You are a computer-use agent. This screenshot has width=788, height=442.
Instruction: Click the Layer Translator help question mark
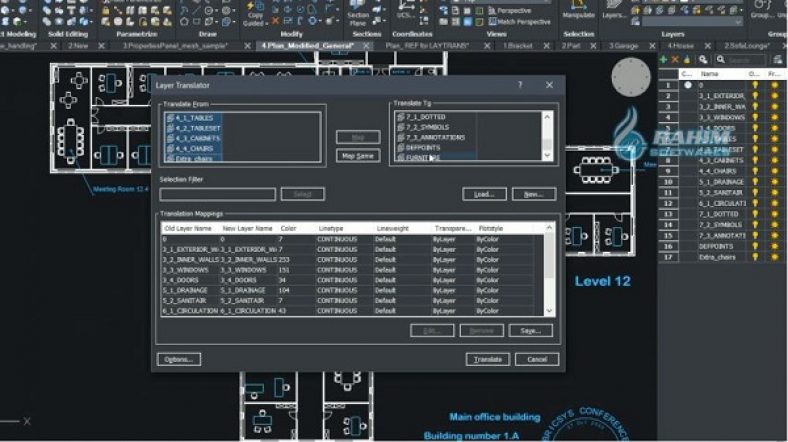(519, 85)
